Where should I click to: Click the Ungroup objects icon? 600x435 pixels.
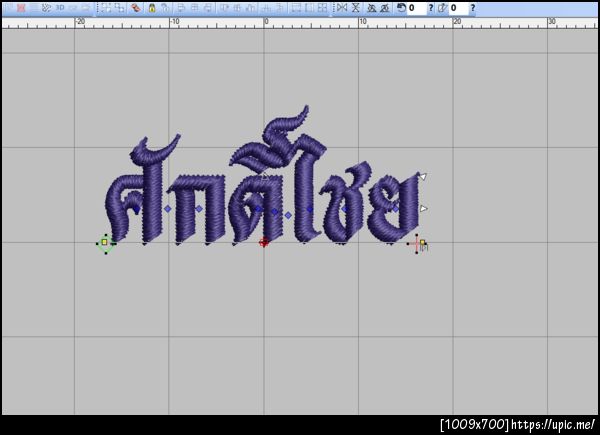pyautogui.click(x=120, y=8)
